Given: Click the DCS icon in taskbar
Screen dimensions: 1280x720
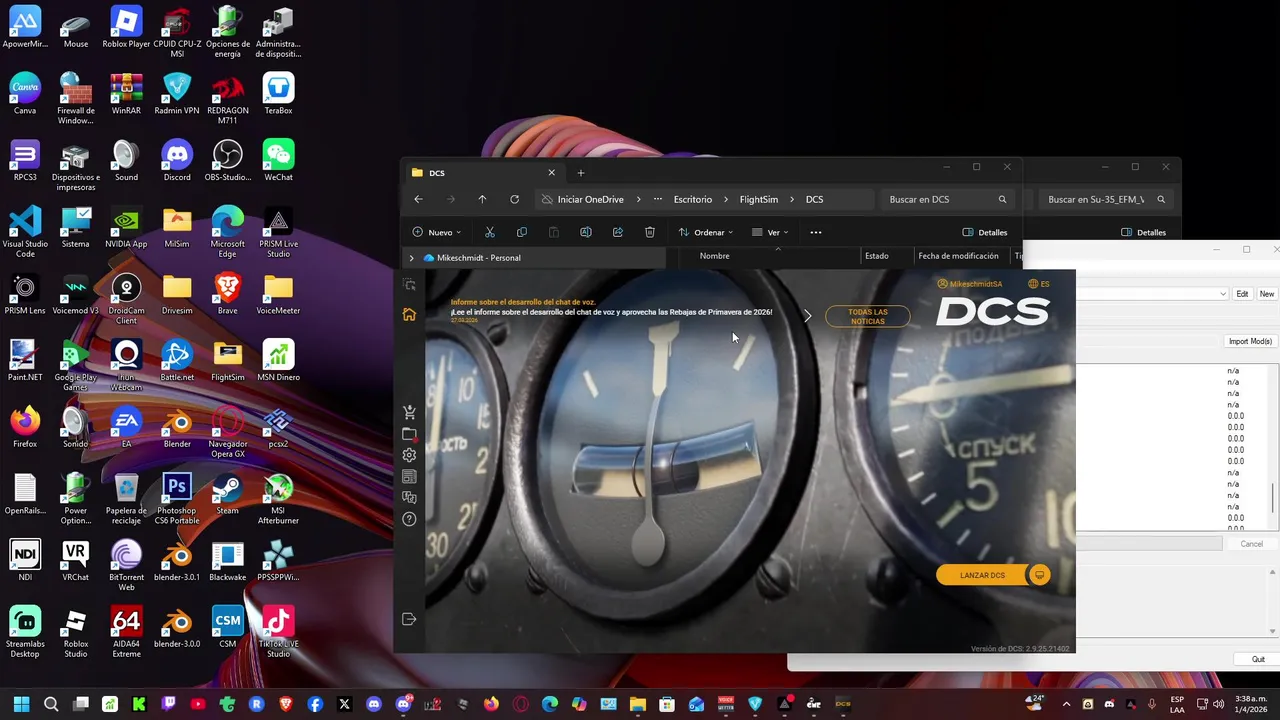Looking at the screenshot, I should pos(843,704).
